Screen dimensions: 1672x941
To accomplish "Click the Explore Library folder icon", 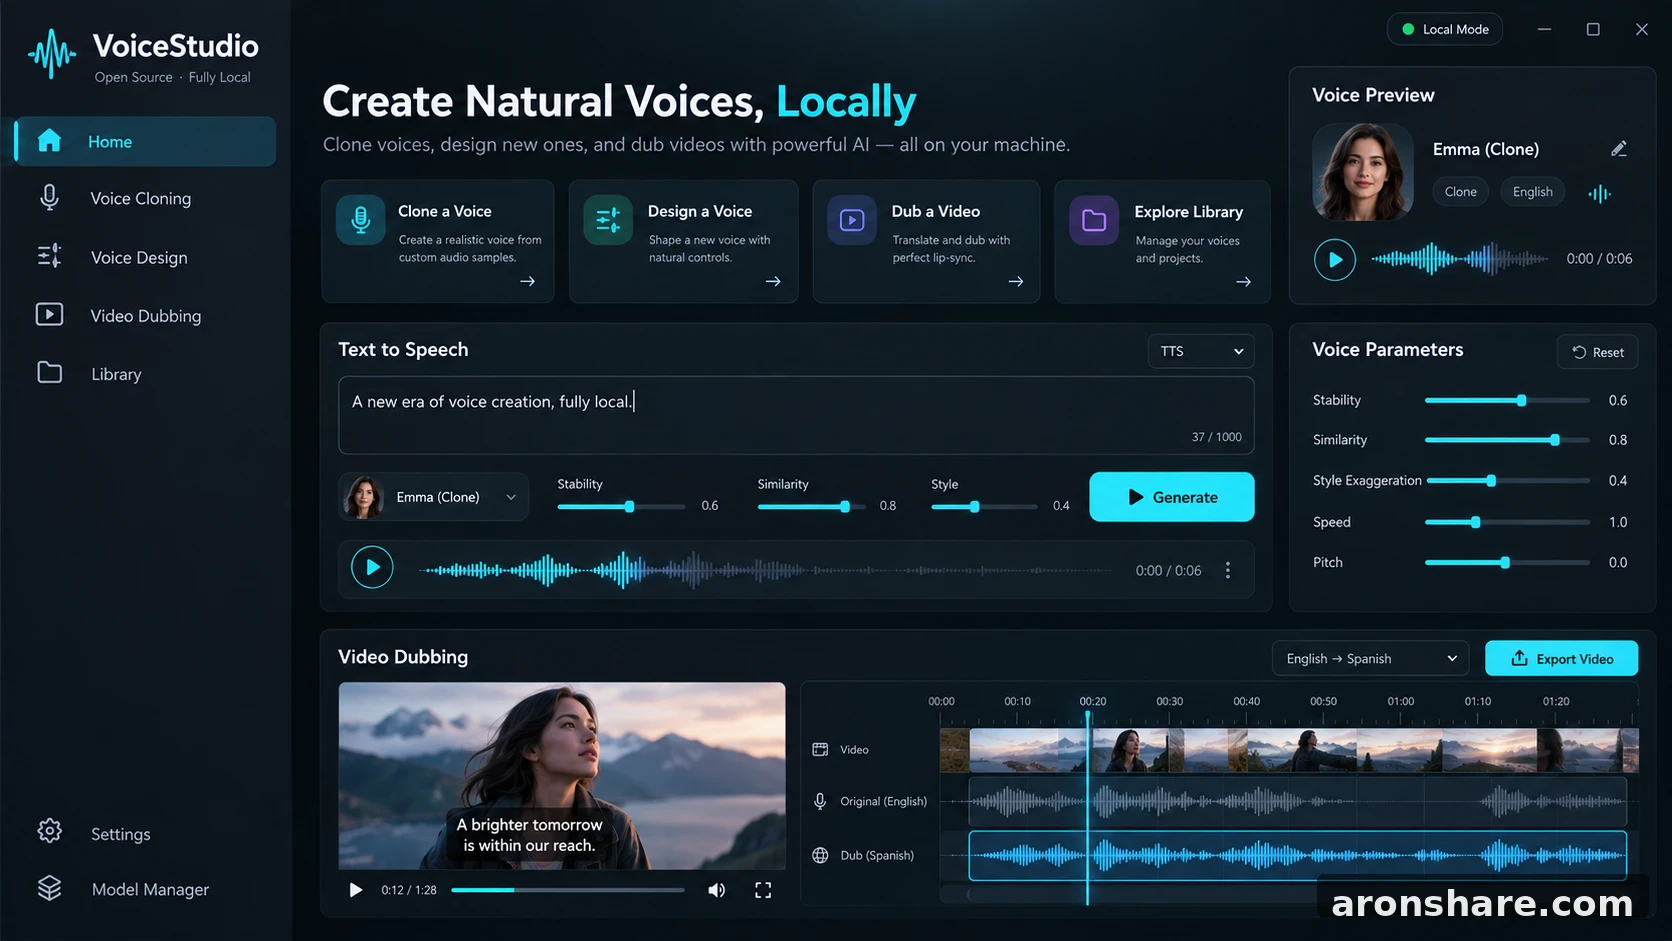I will pos(1094,220).
